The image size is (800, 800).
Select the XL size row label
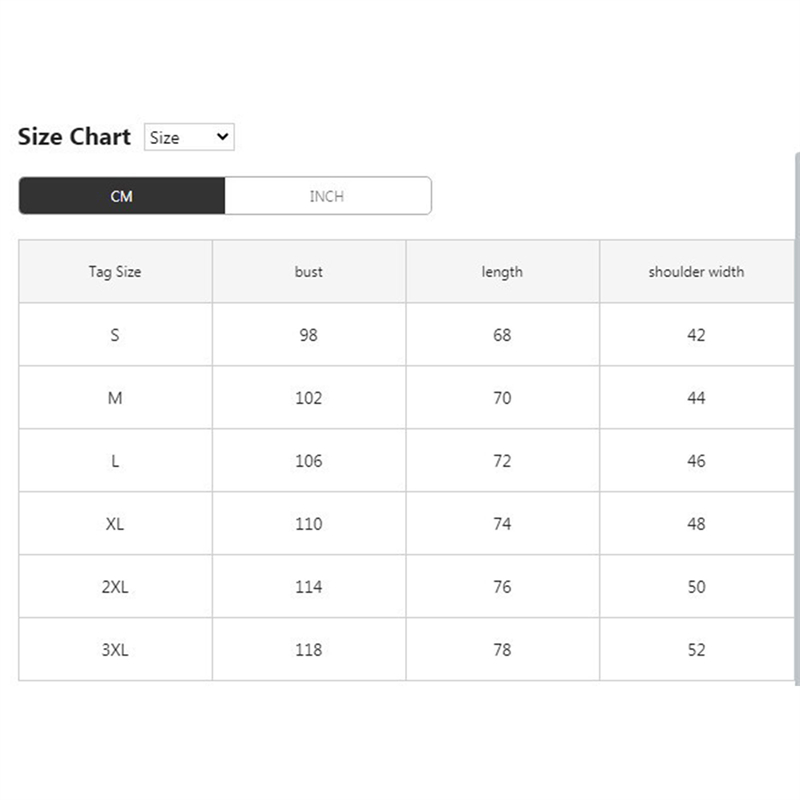click(x=115, y=524)
